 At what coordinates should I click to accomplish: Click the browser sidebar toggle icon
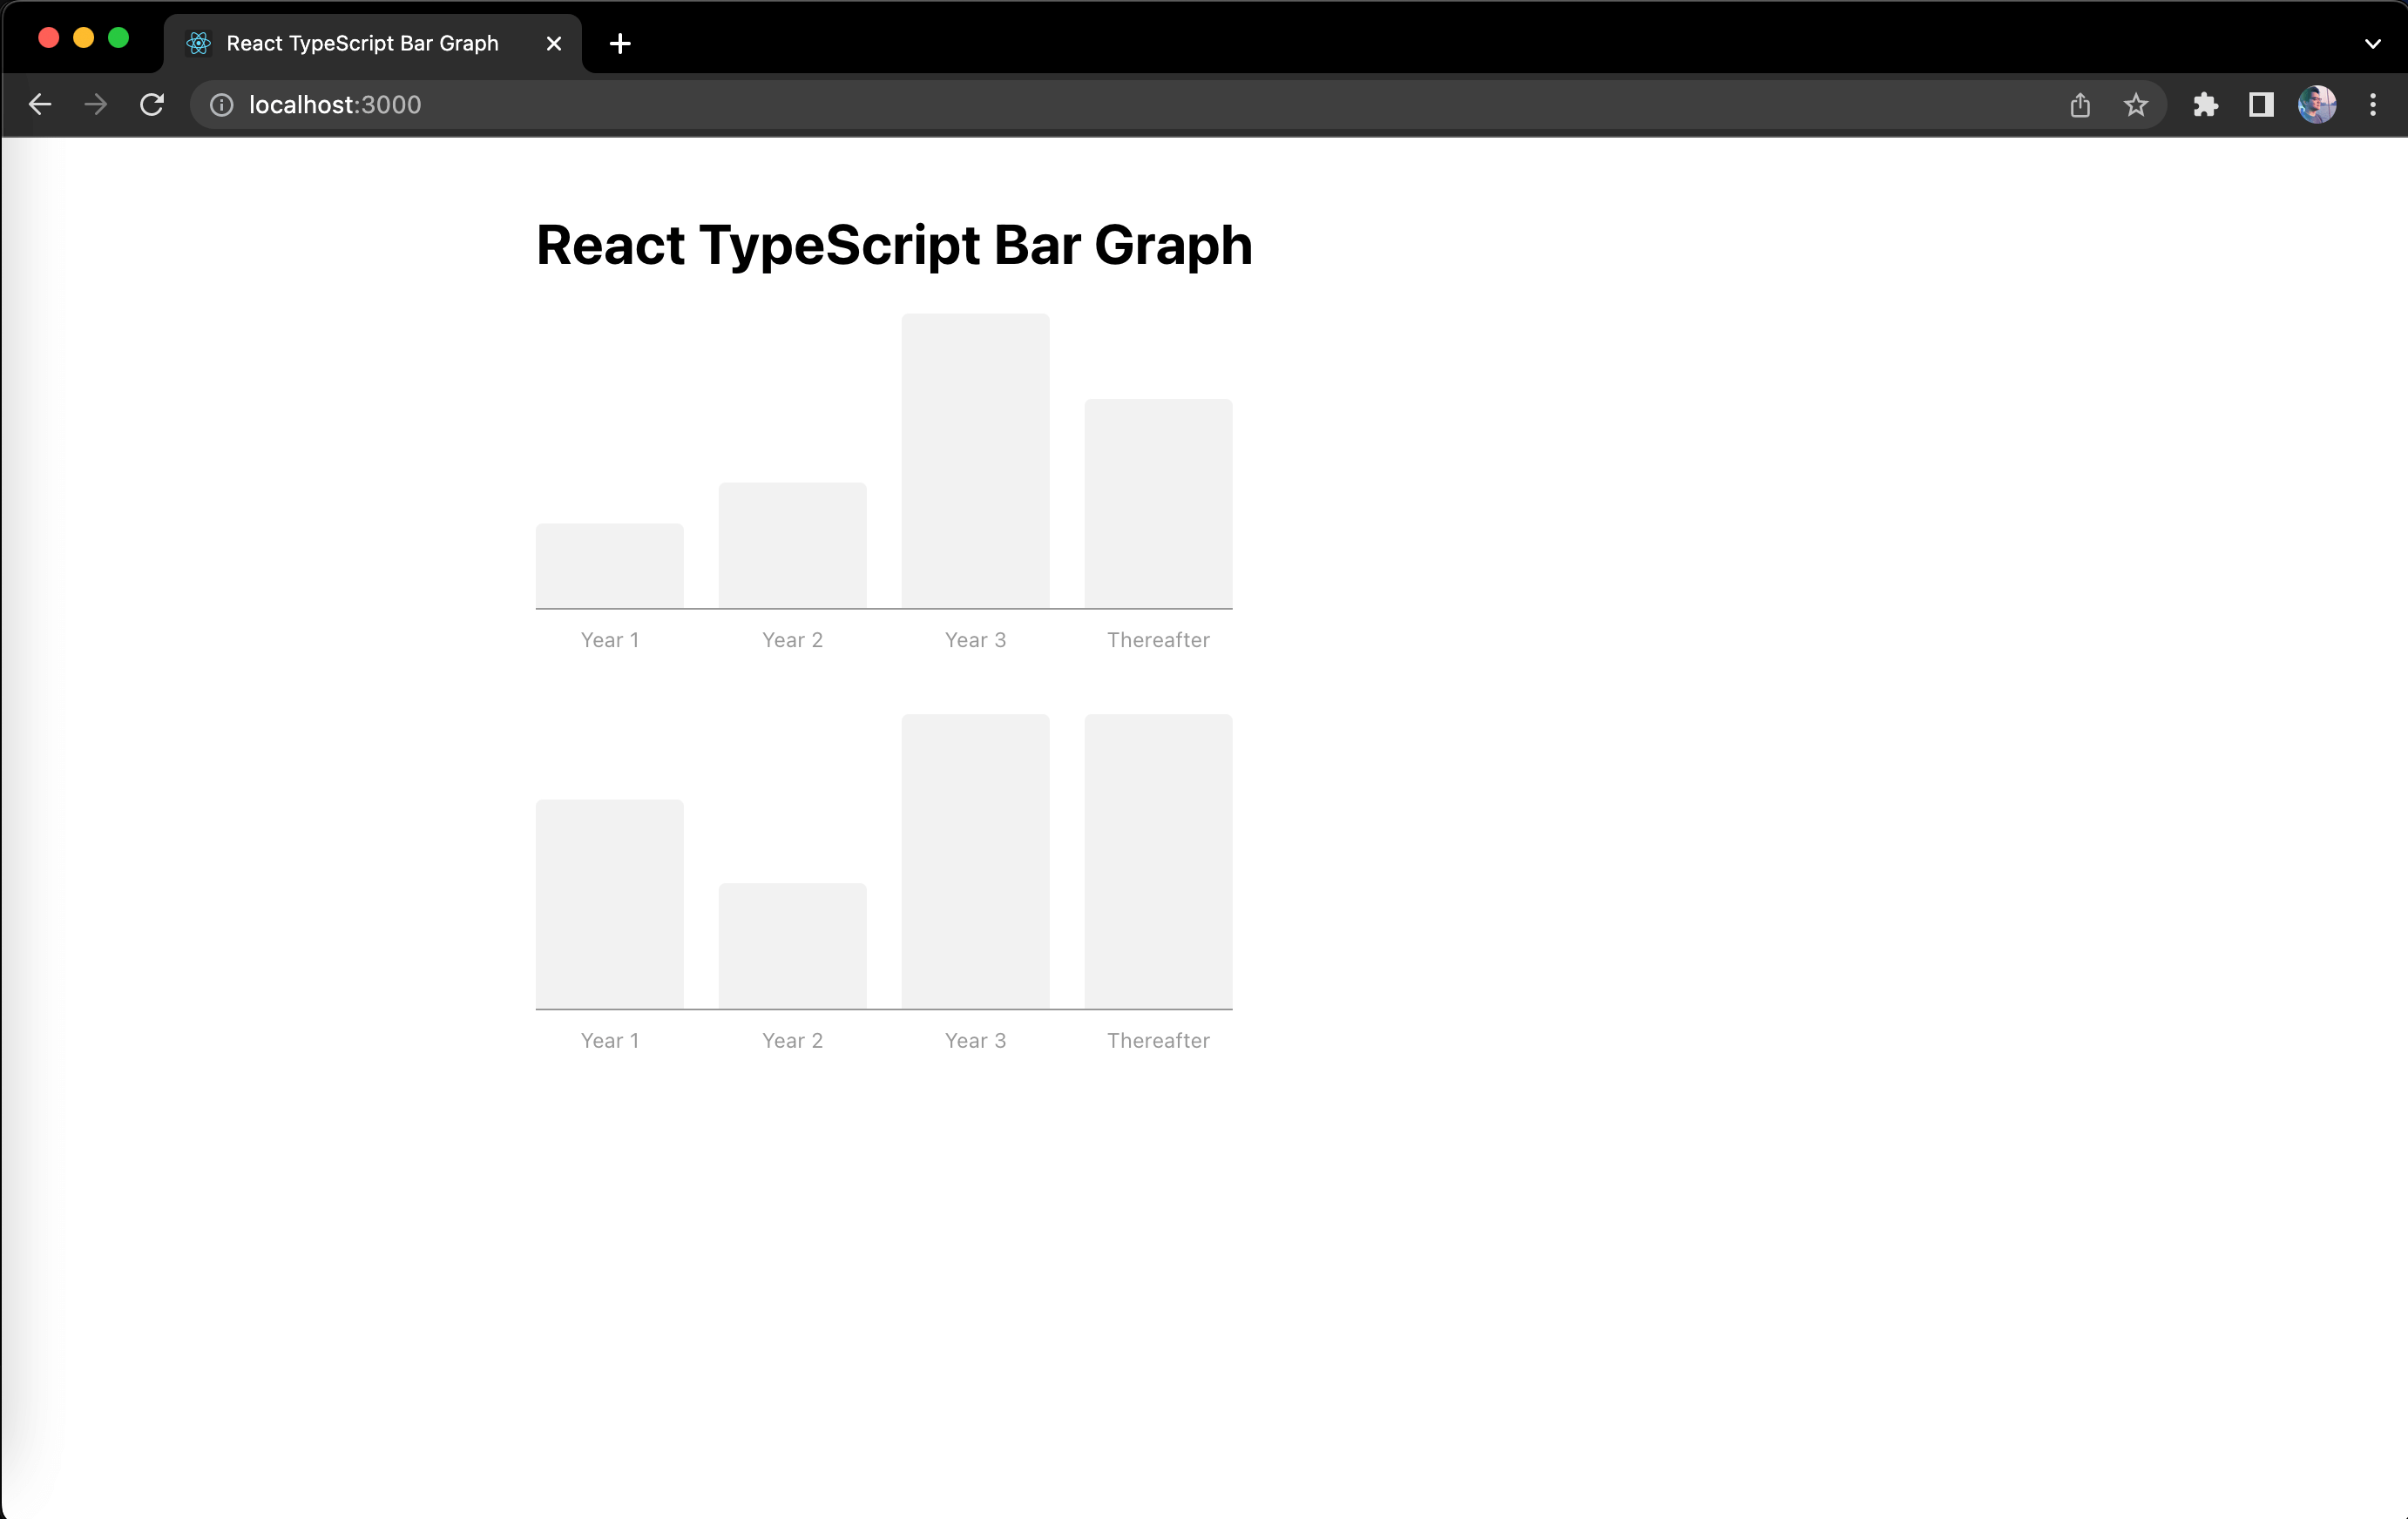(2259, 105)
